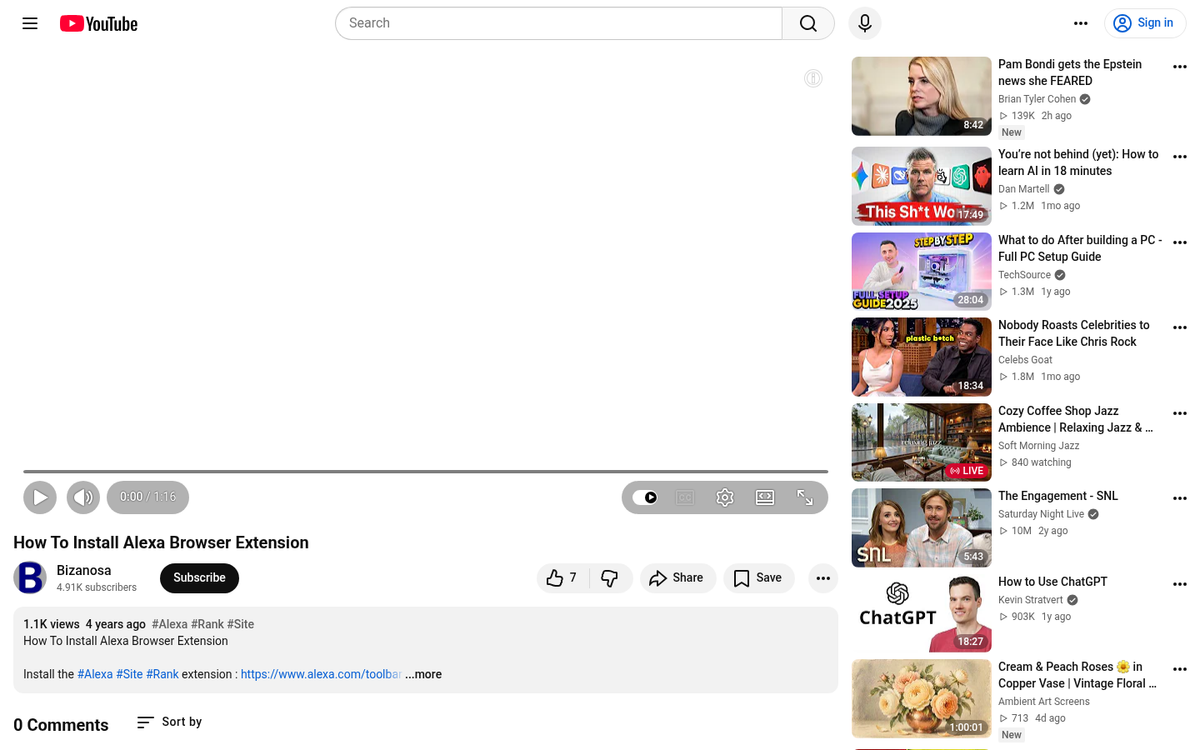This screenshot has width=1200, height=750.
Task: Open Sort by comments dropdown
Action: click(169, 722)
